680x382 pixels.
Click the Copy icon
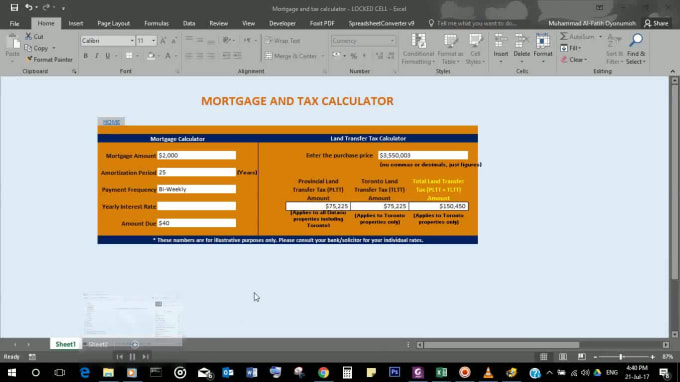point(29,48)
